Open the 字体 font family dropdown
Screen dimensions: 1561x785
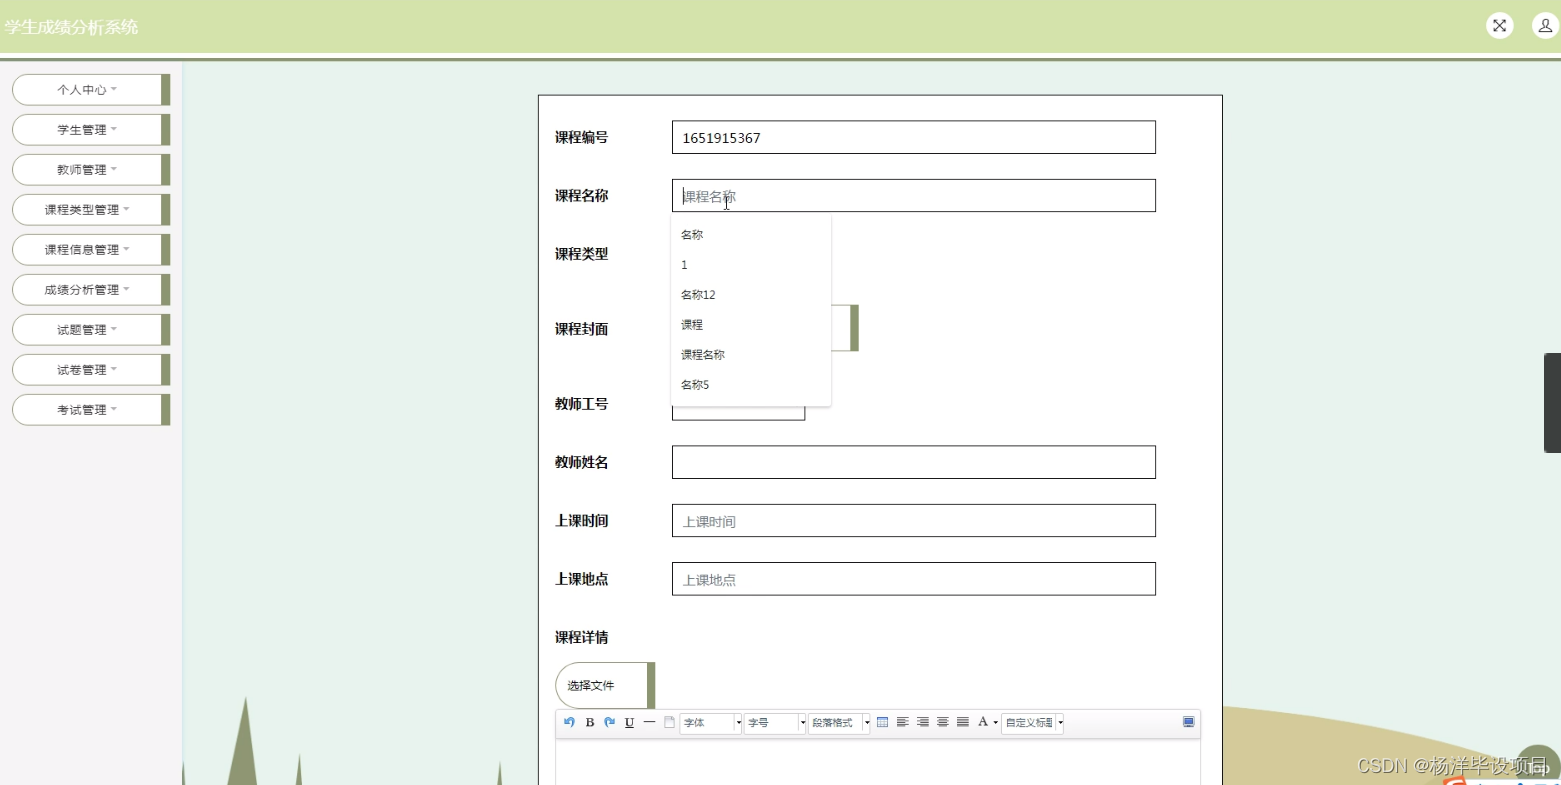point(711,723)
